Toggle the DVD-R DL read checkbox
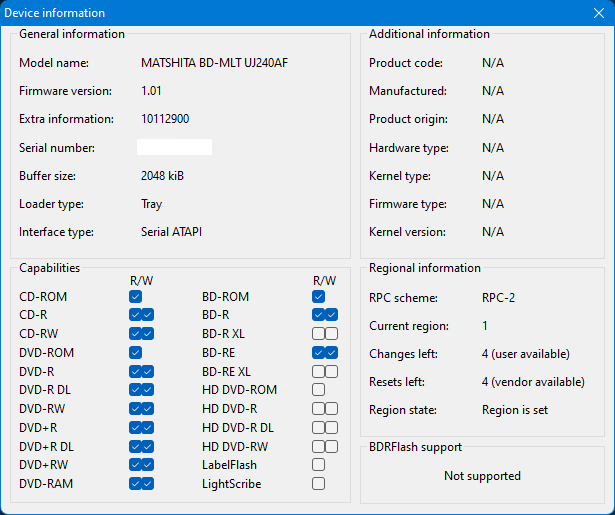The image size is (615, 515). pos(135,390)
